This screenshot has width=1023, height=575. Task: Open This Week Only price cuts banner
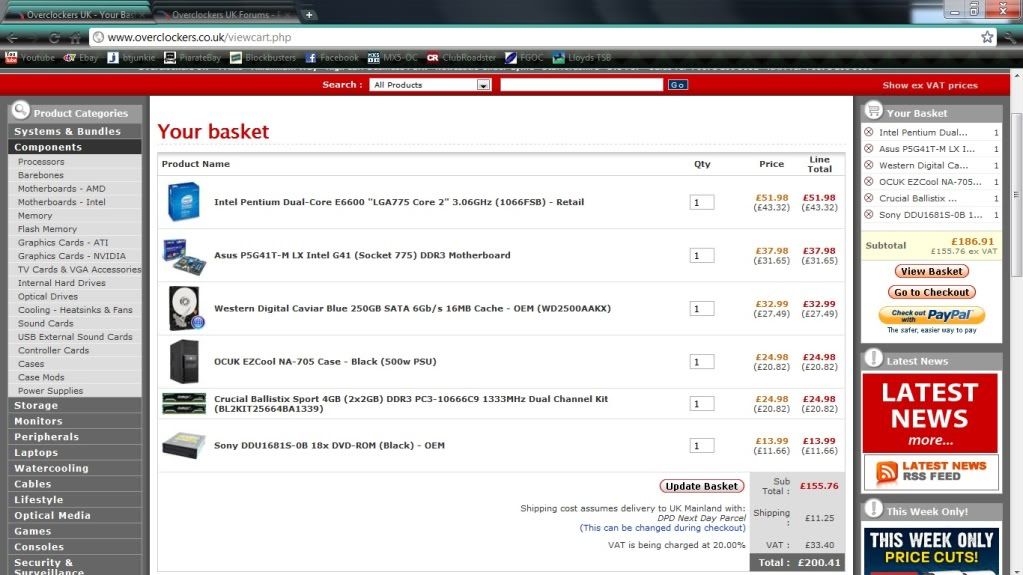coord(930,551)
